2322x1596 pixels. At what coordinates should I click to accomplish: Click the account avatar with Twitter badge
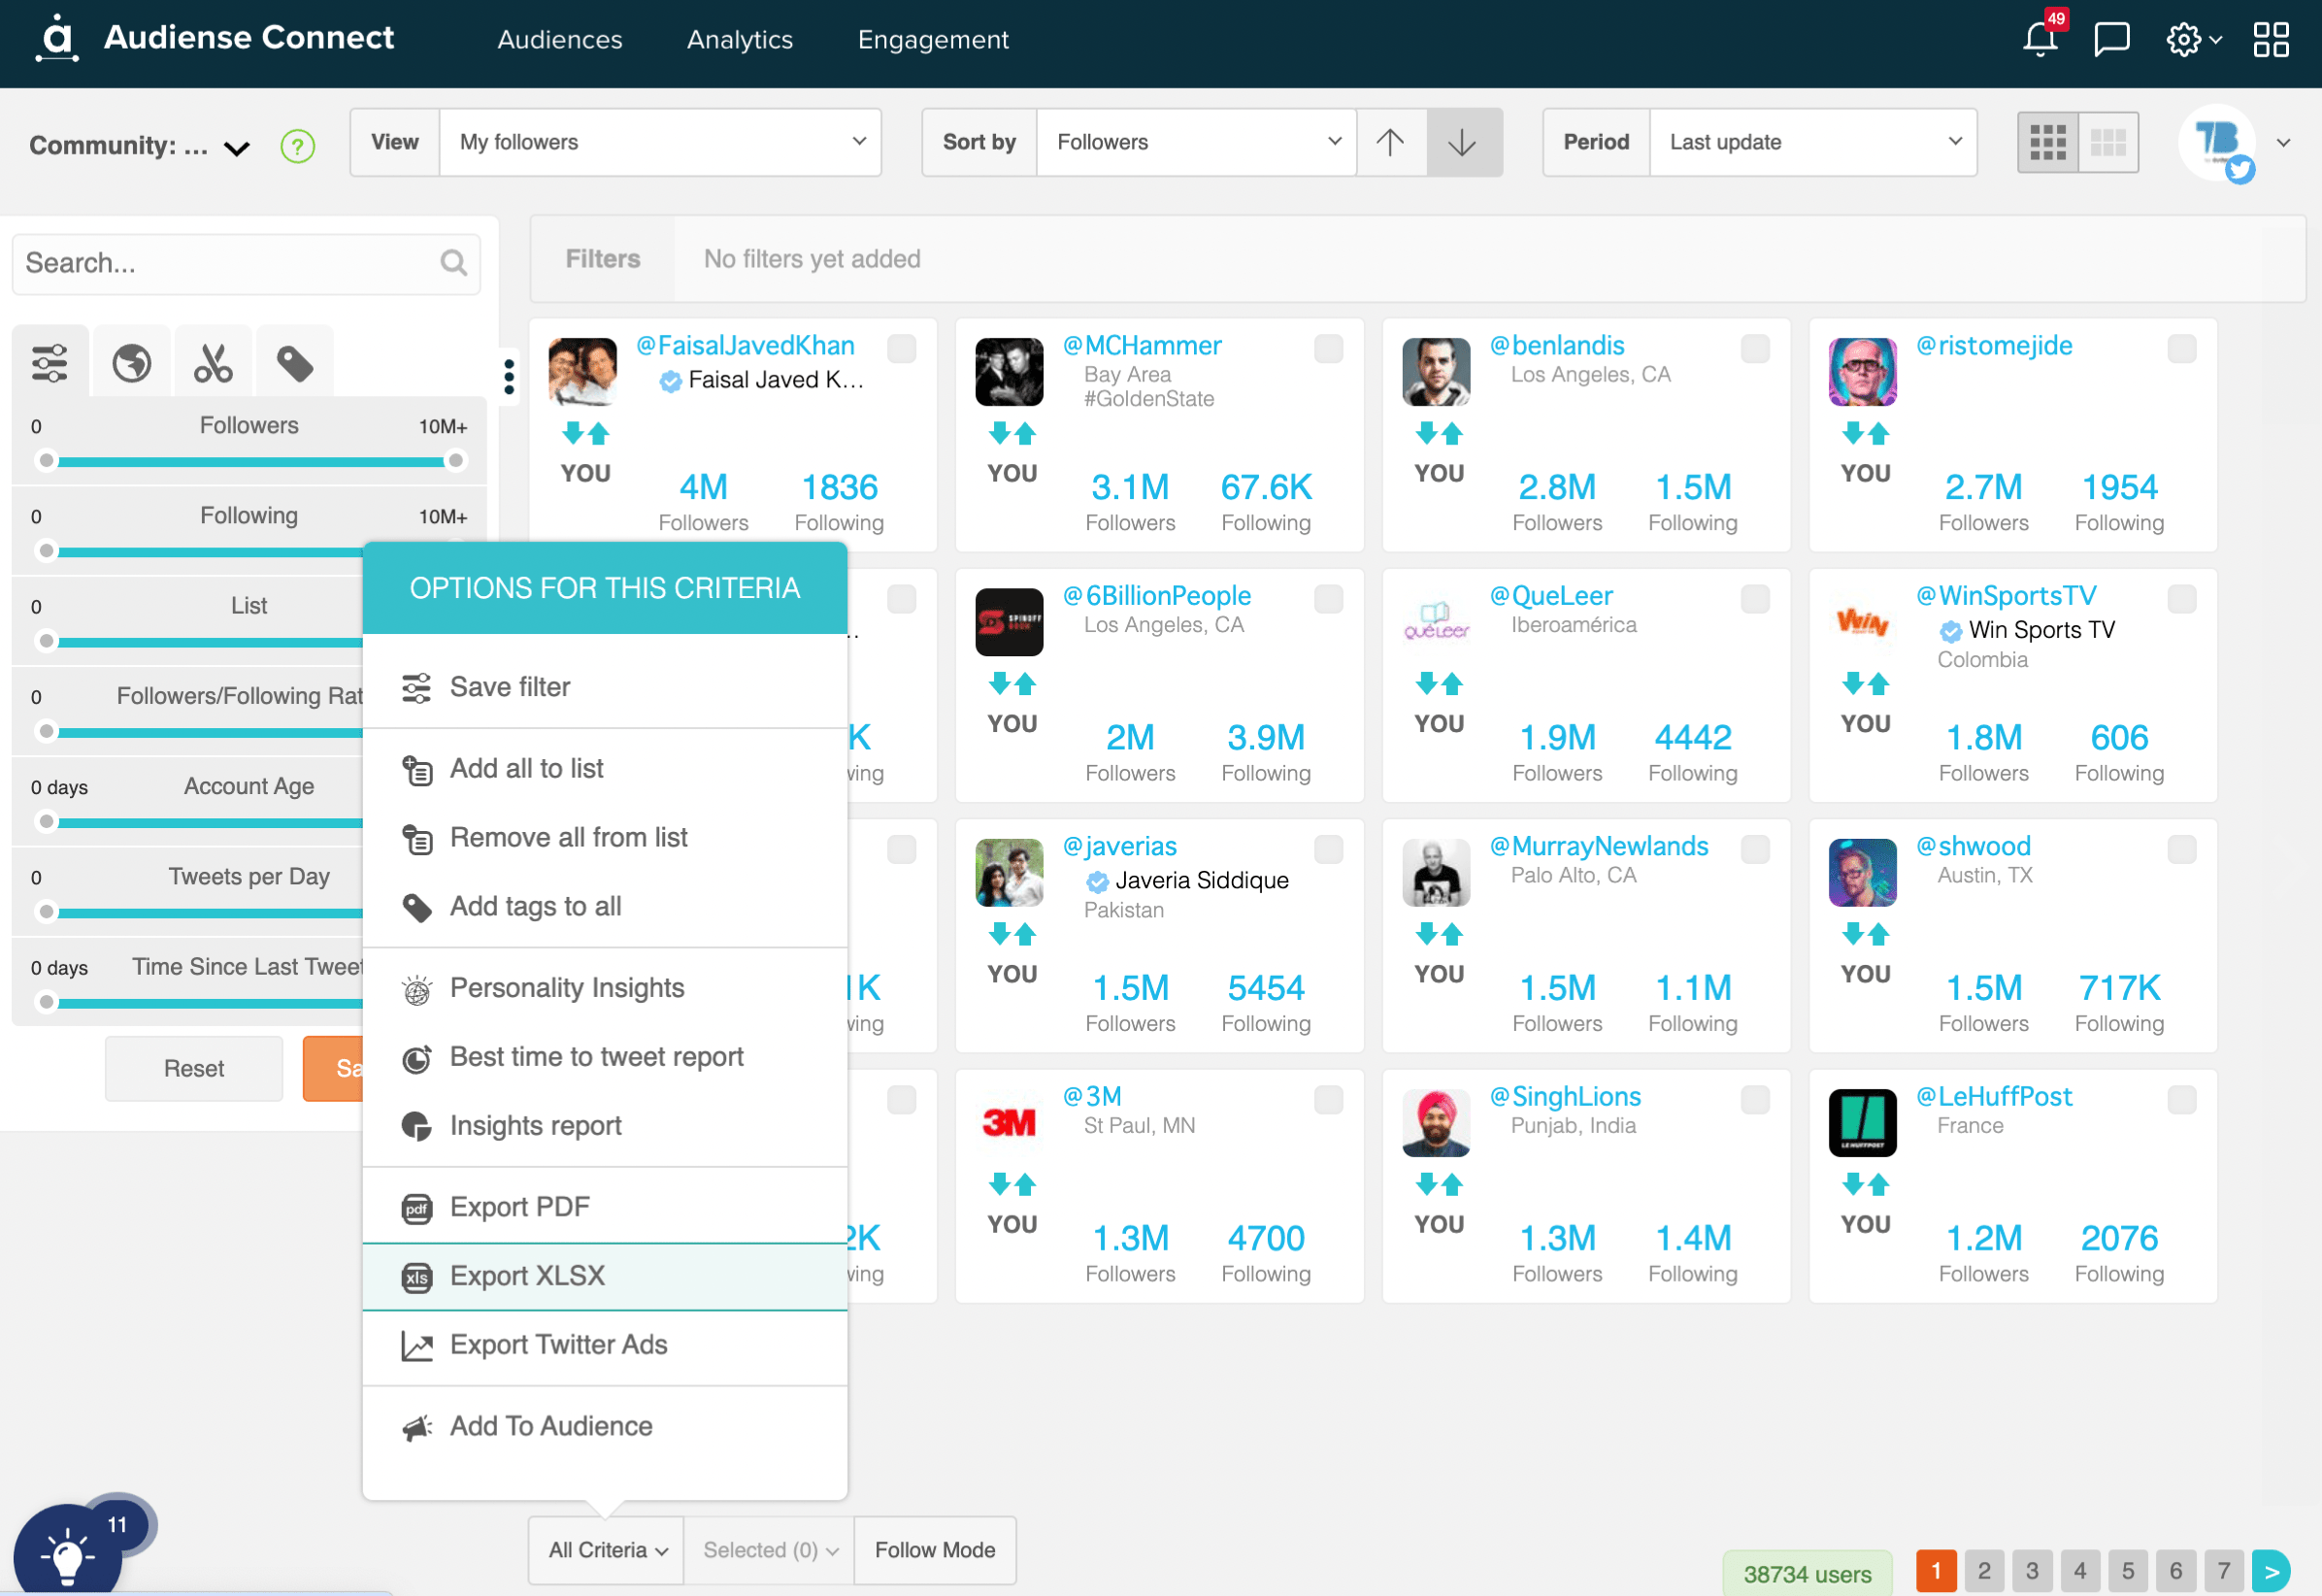(x=2217, y=142)
